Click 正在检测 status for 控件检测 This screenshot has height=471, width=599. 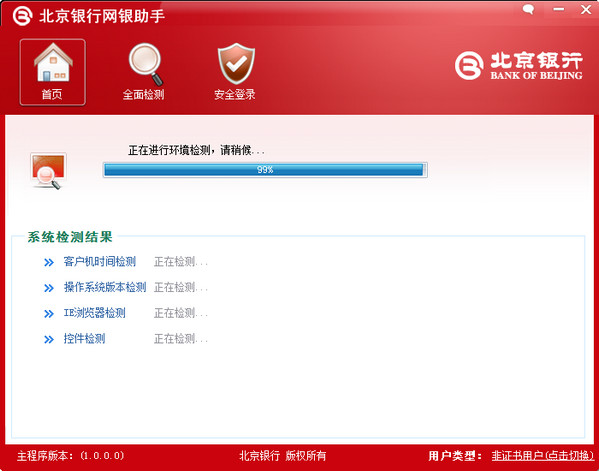[180, 338]
